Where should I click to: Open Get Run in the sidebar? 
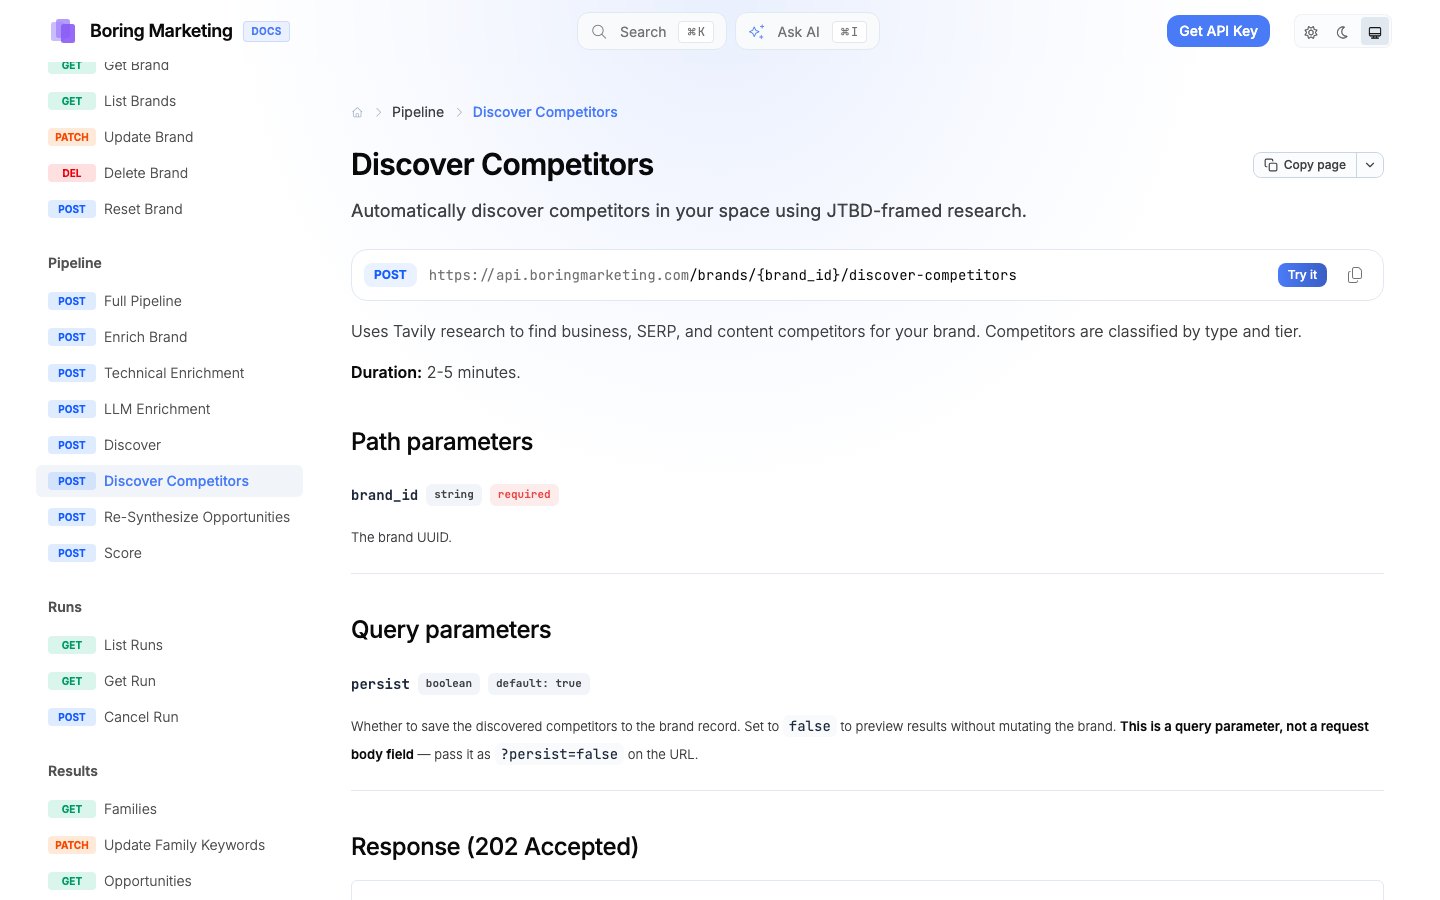pos(170,681)
